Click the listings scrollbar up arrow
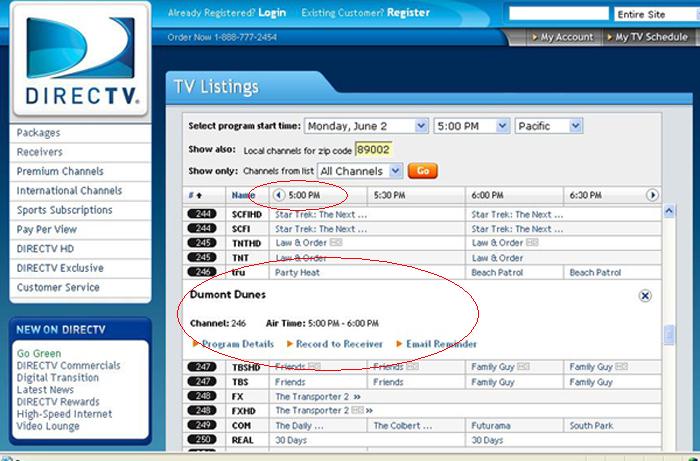700x461 pixels. tap(669, 212)
